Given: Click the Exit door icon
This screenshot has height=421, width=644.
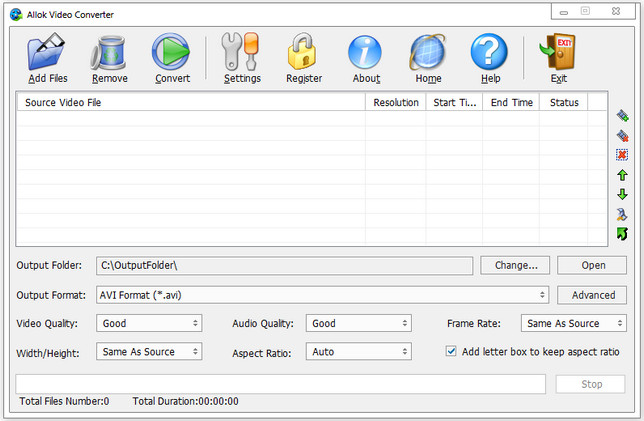Looking at the screenshot, I should (557, 52).
